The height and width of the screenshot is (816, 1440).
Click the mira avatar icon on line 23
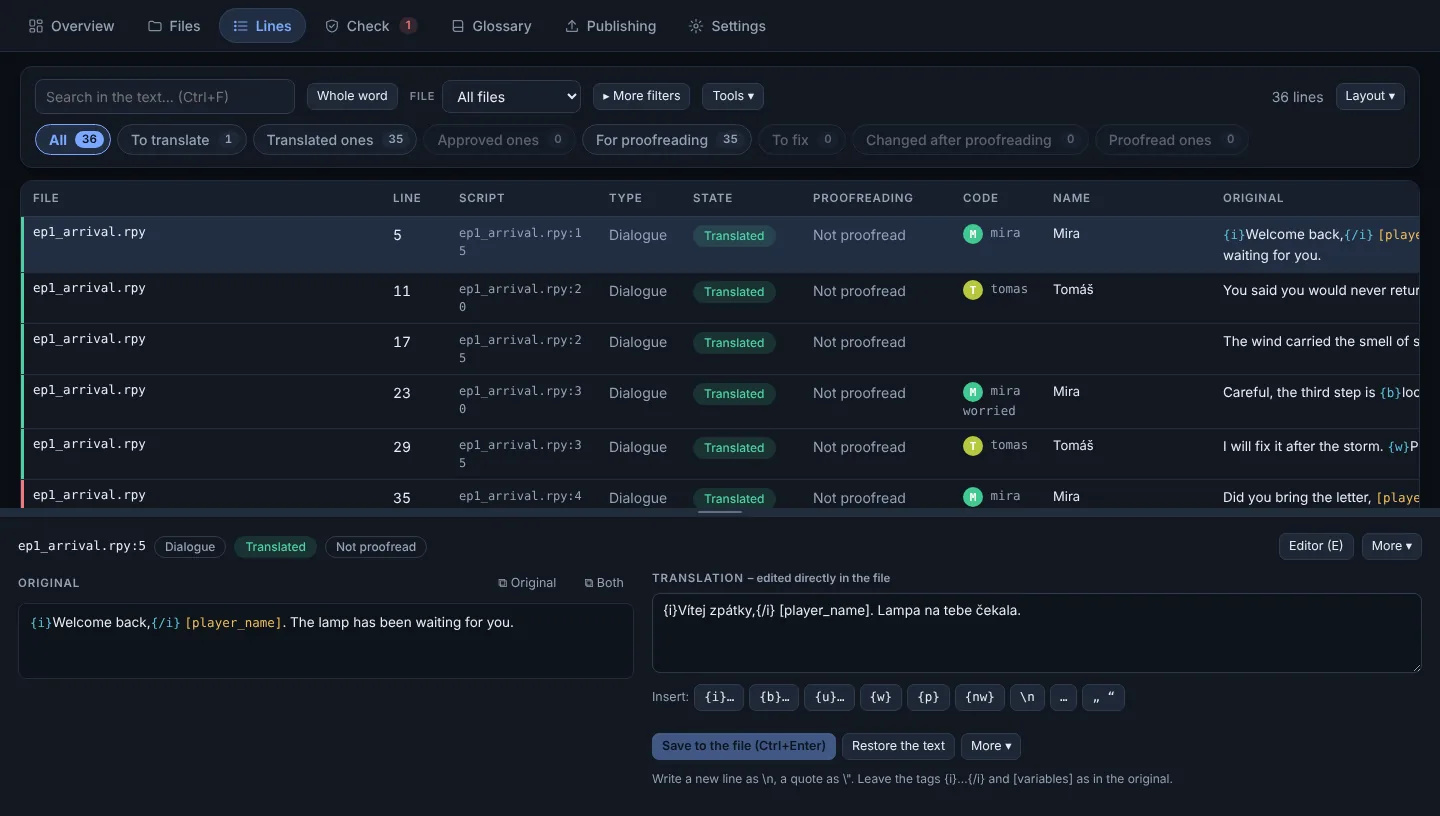pyautogui.click(x=972, y=392)
